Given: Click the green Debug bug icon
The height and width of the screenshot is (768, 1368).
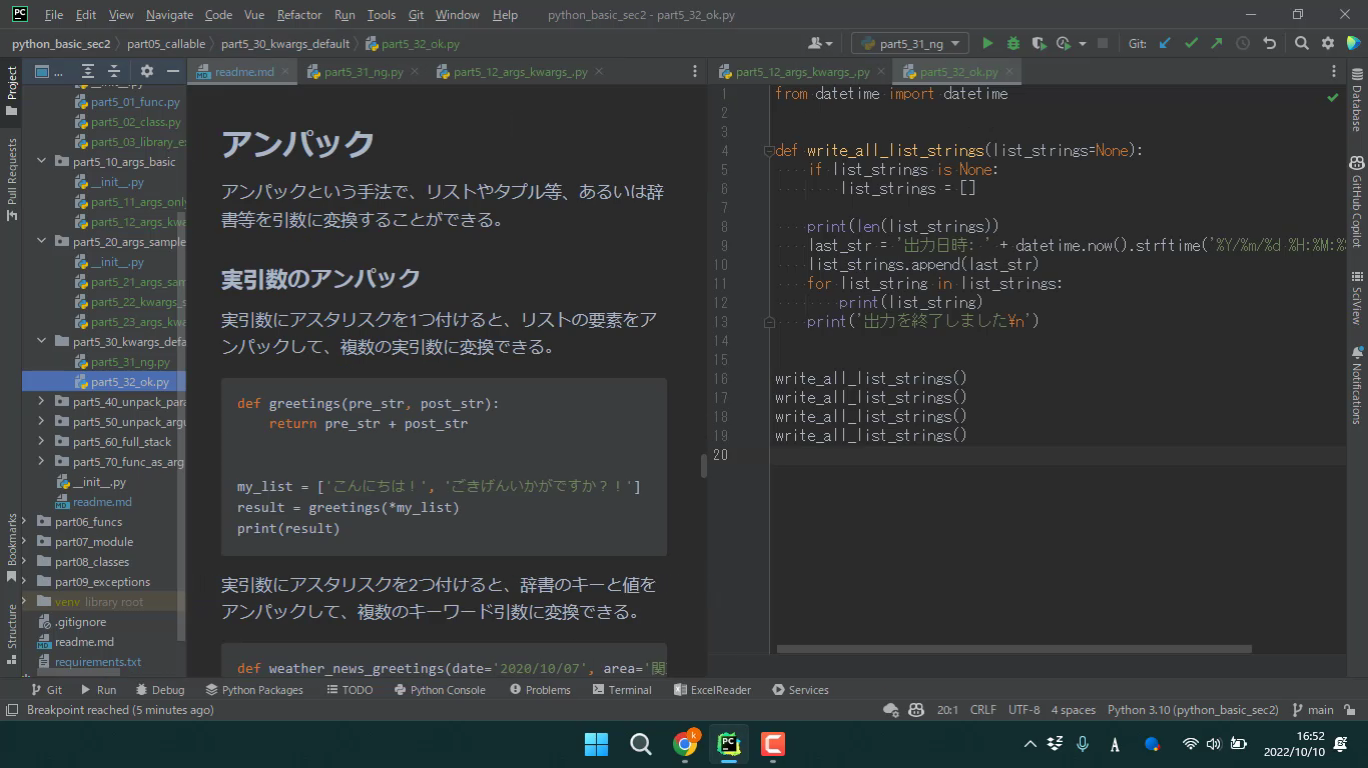Looking at the screenshot, I should pos(1013,43).
